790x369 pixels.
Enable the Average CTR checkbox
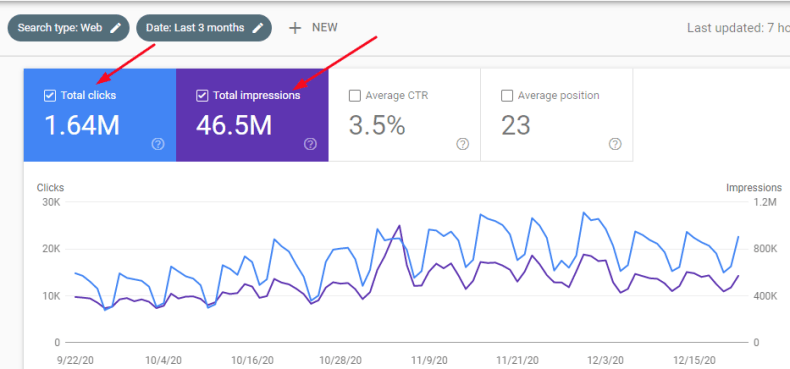[355, 95]
